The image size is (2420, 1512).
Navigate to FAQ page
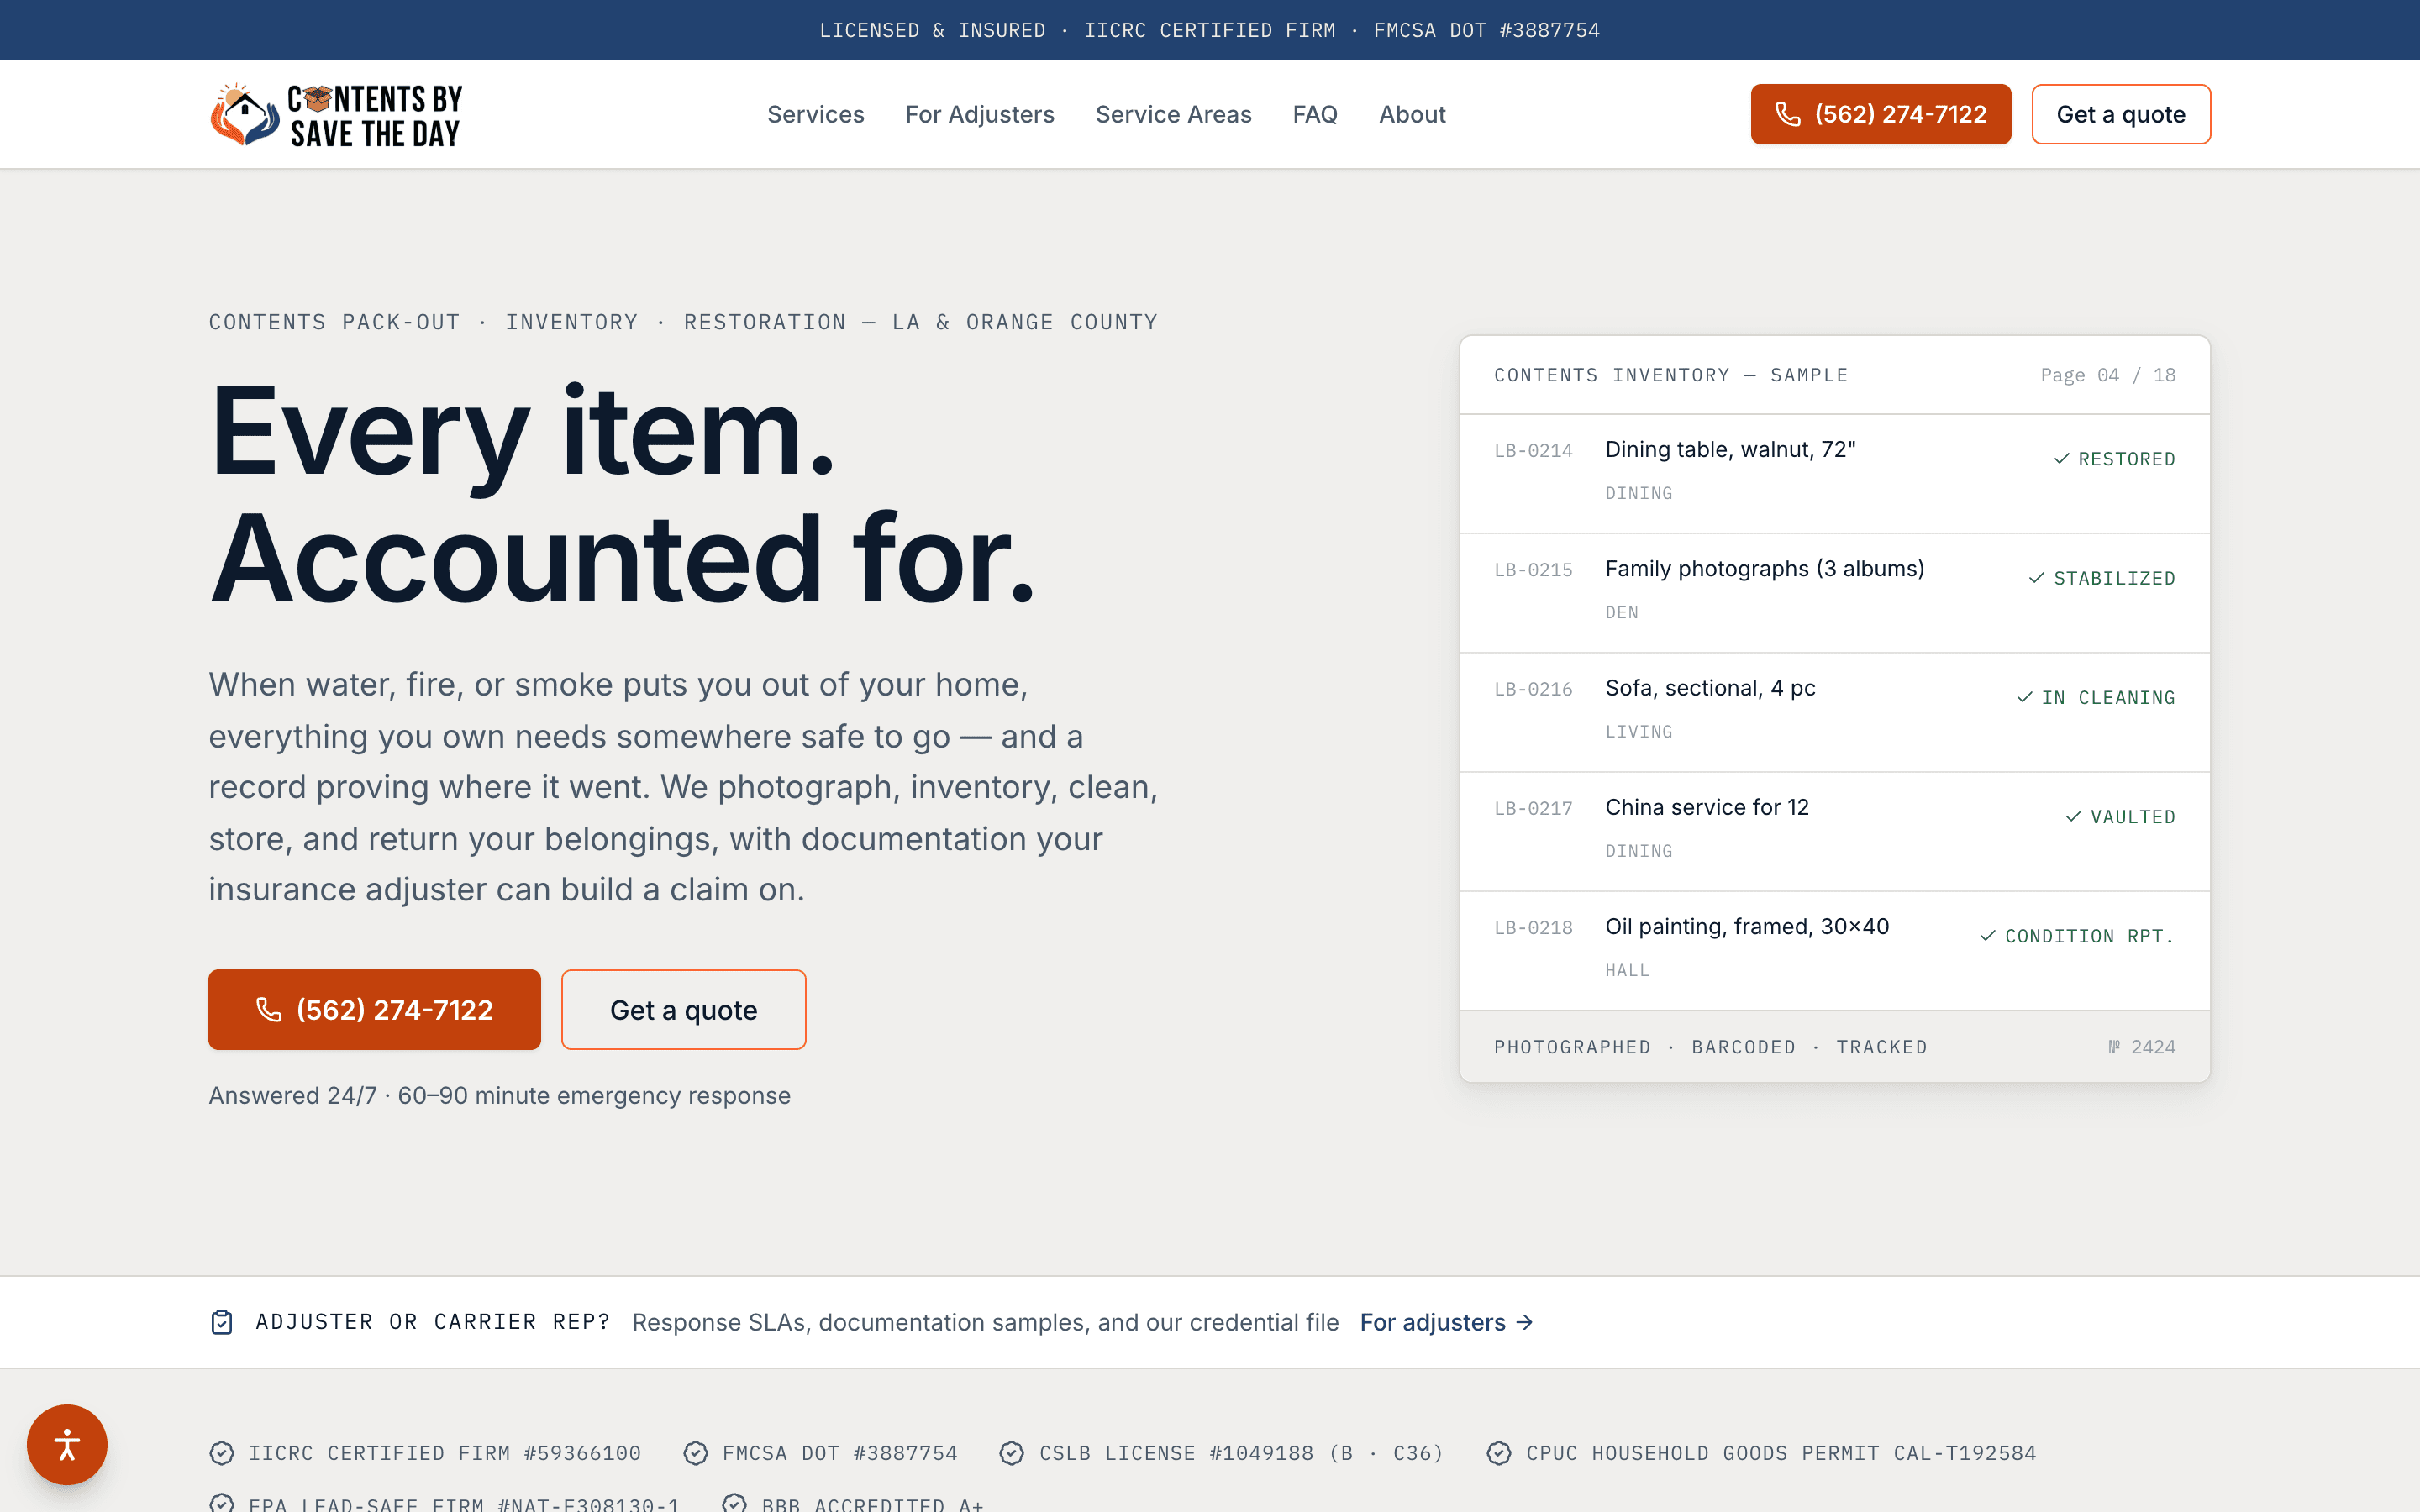[x=1315, y=115]
